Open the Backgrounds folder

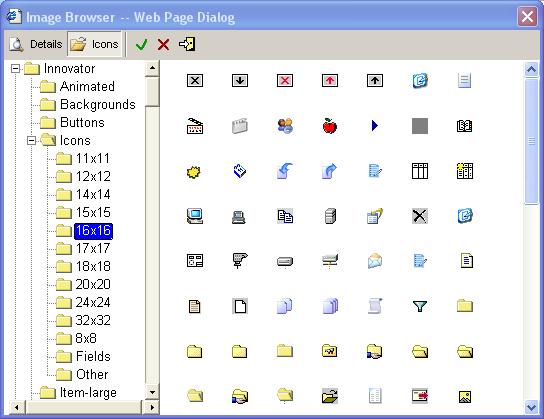coord(97,104)
